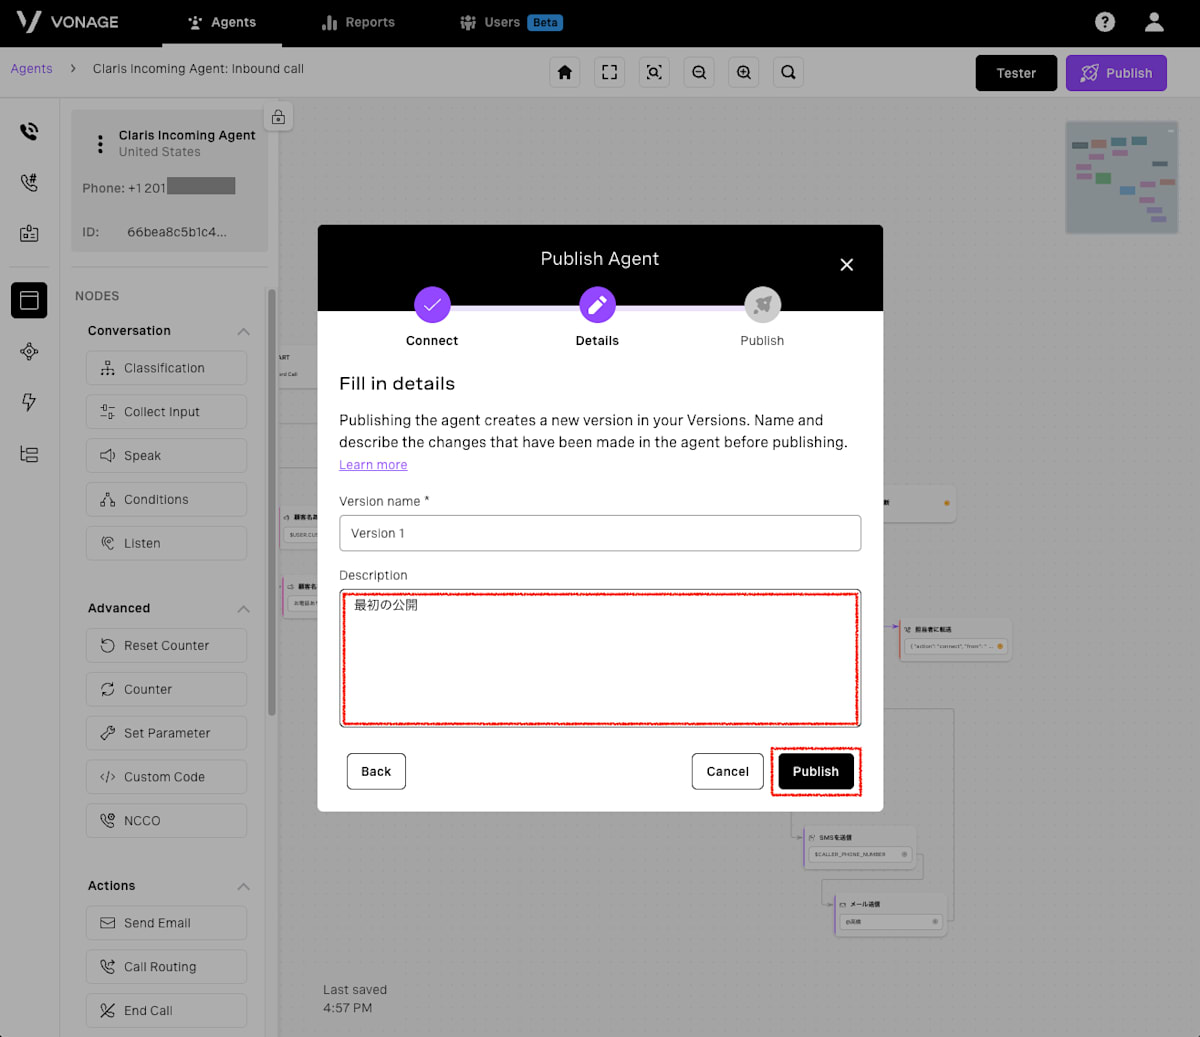Collapse the Conversation nodes section

pos(243,331)
